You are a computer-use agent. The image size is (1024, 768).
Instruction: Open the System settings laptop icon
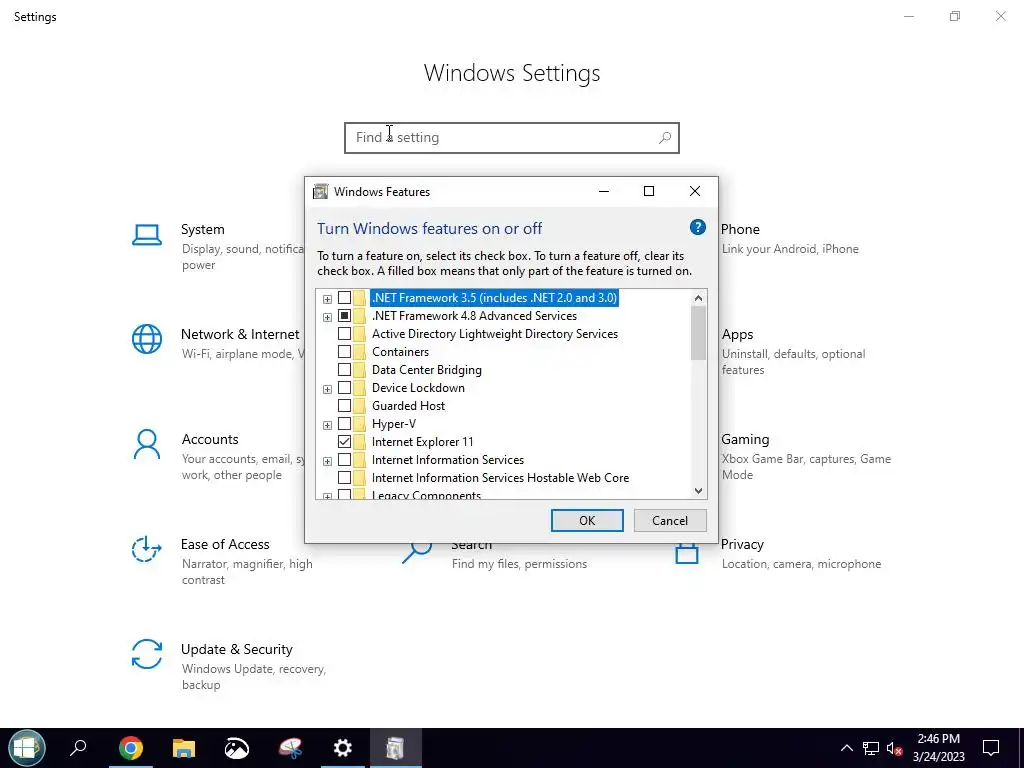click(147, 235)
